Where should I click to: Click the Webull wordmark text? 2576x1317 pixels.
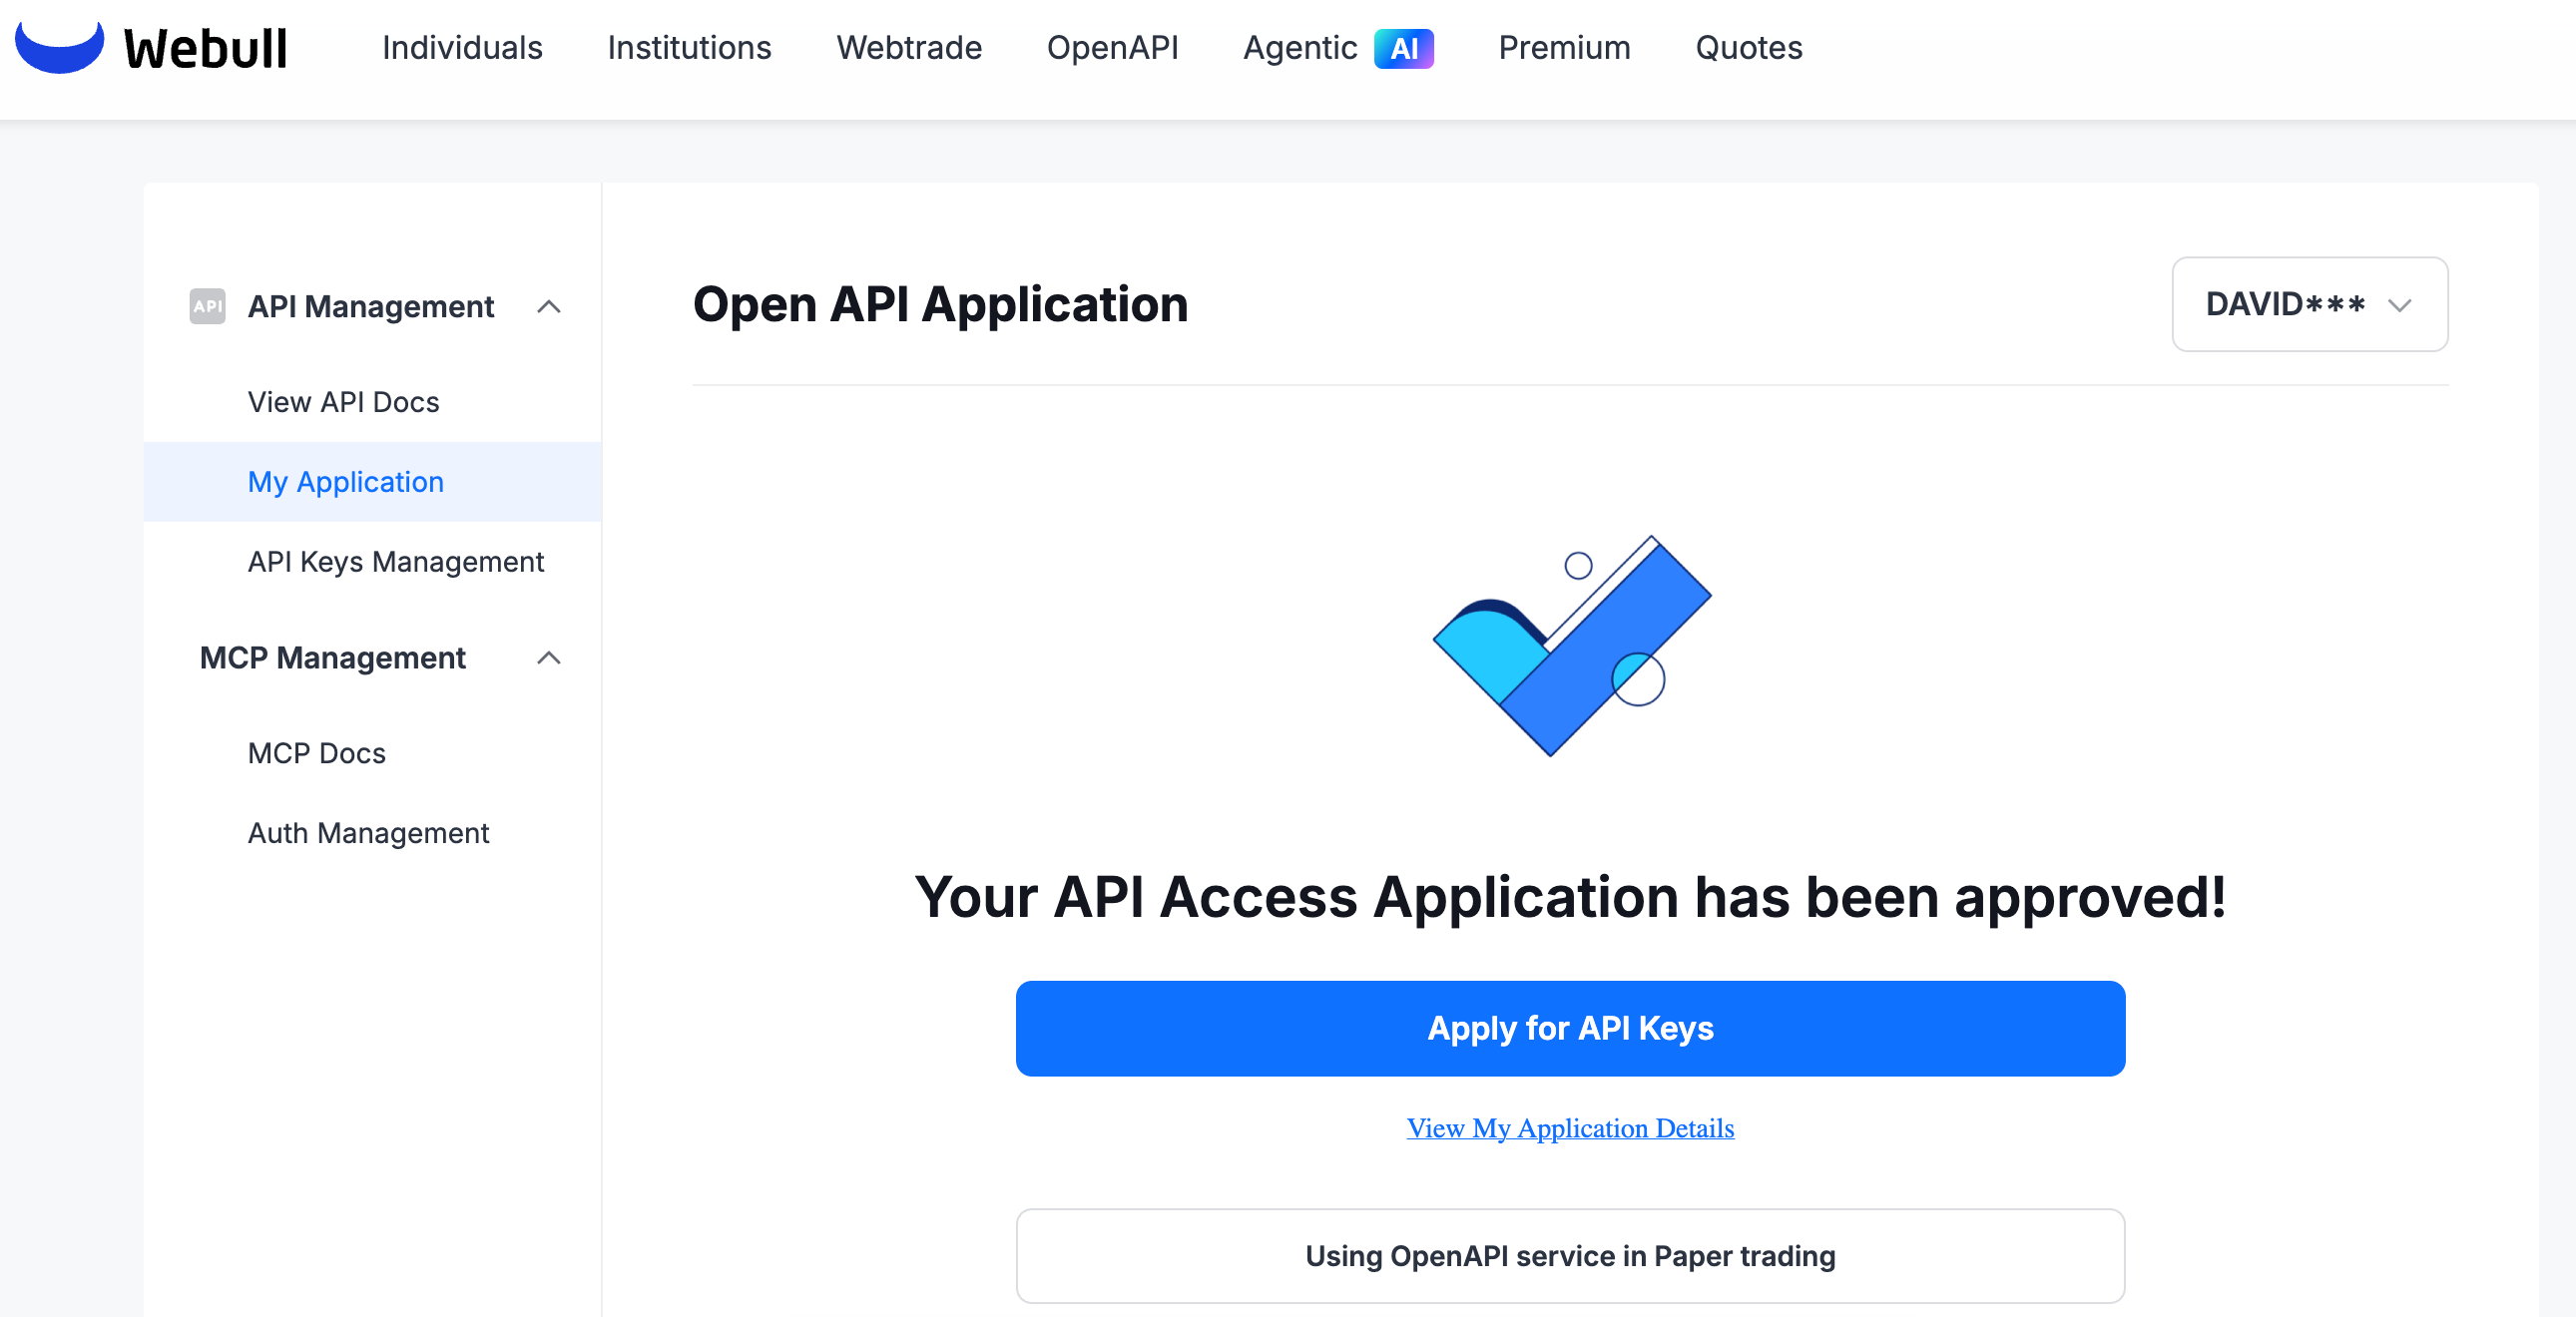tap(205, 48)
